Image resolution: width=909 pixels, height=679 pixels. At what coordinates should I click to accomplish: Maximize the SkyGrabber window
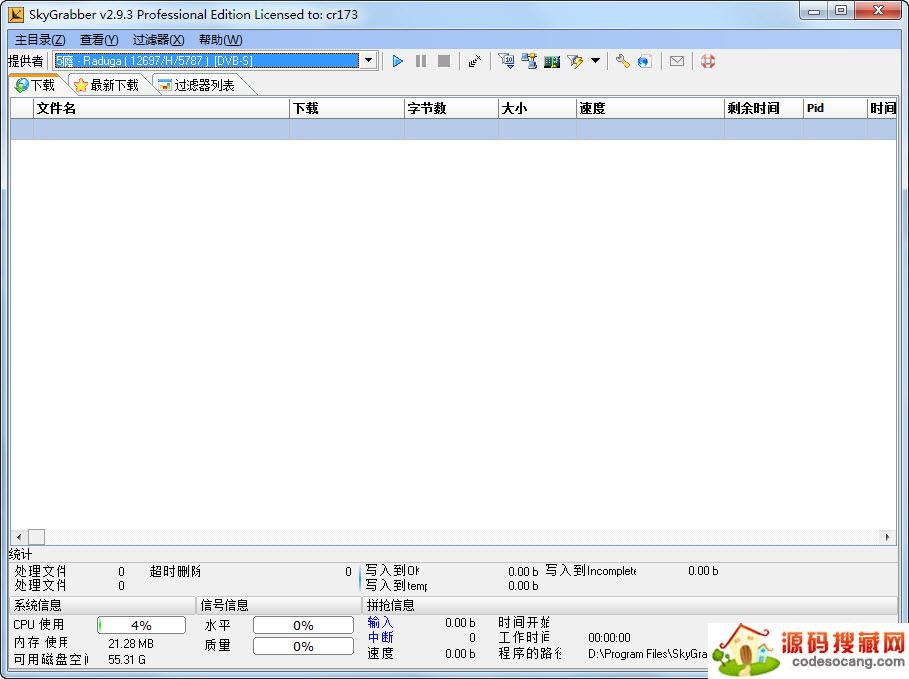coord(841,11)
